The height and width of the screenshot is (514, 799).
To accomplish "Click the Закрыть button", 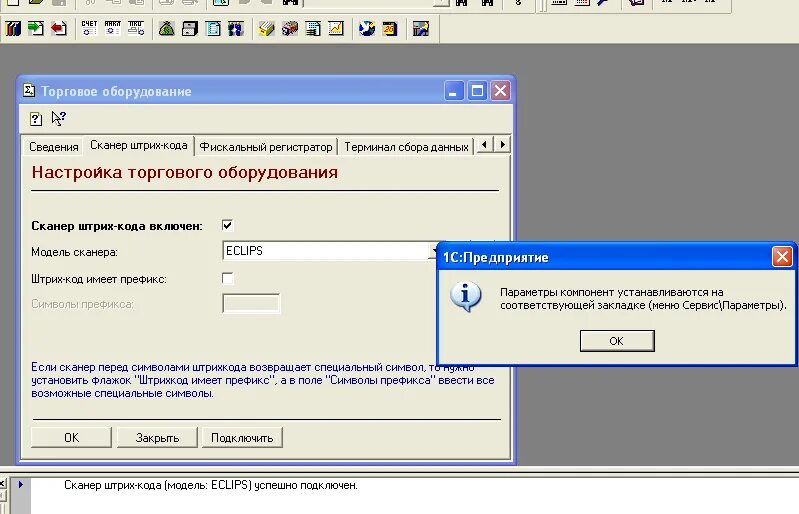I will (157, 438).
